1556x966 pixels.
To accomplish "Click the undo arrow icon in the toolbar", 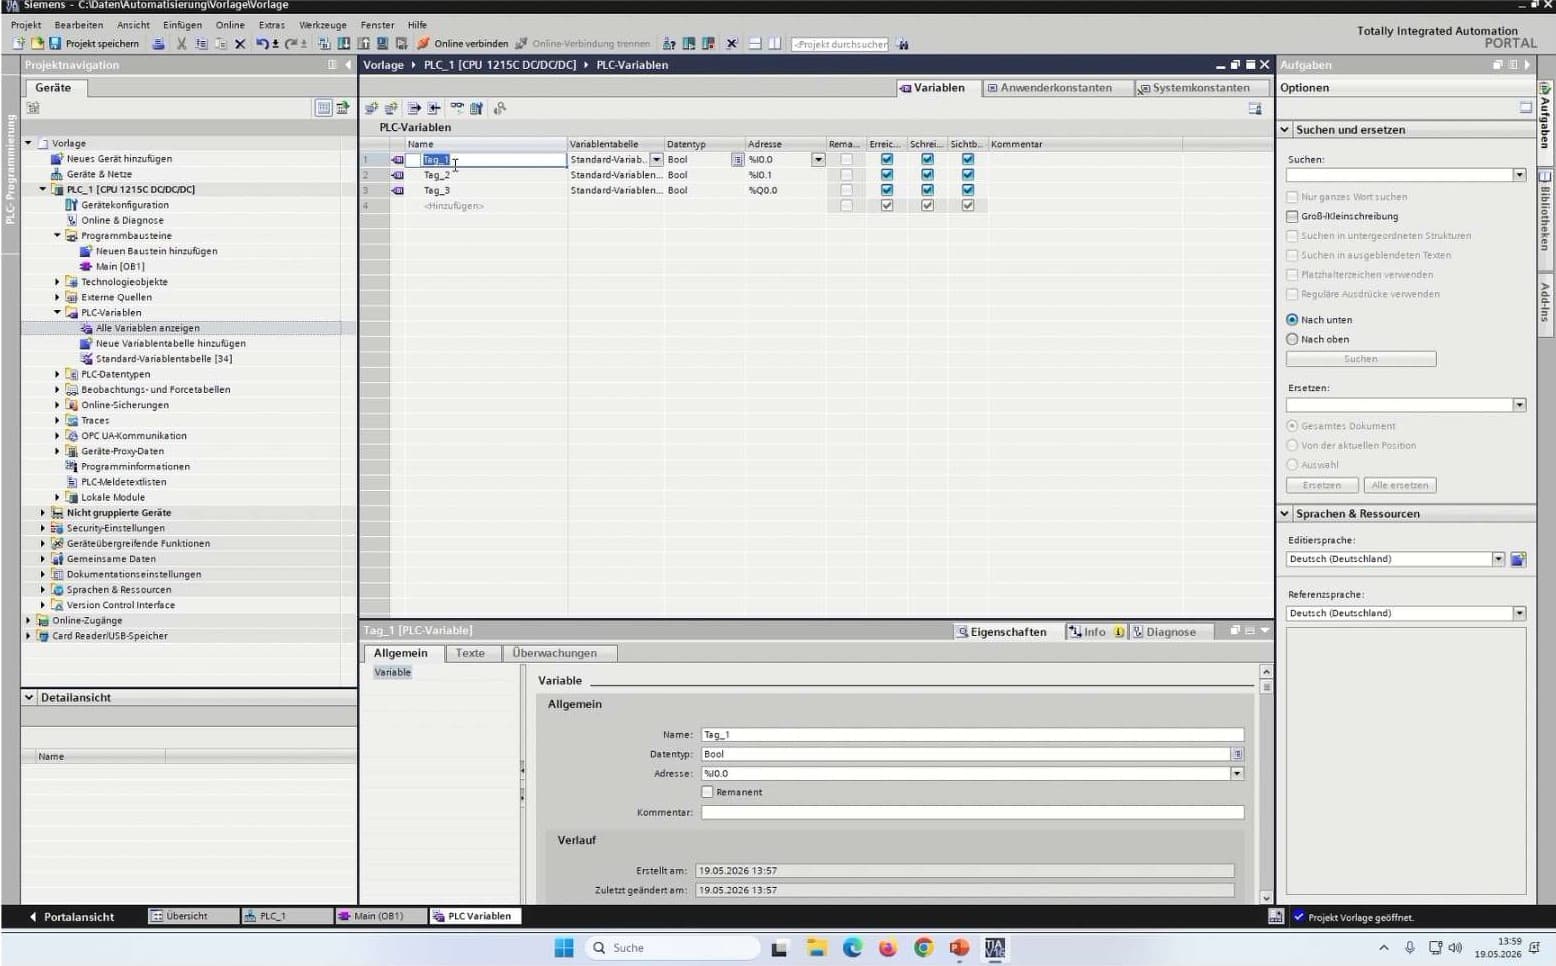I will click(262, 44).
